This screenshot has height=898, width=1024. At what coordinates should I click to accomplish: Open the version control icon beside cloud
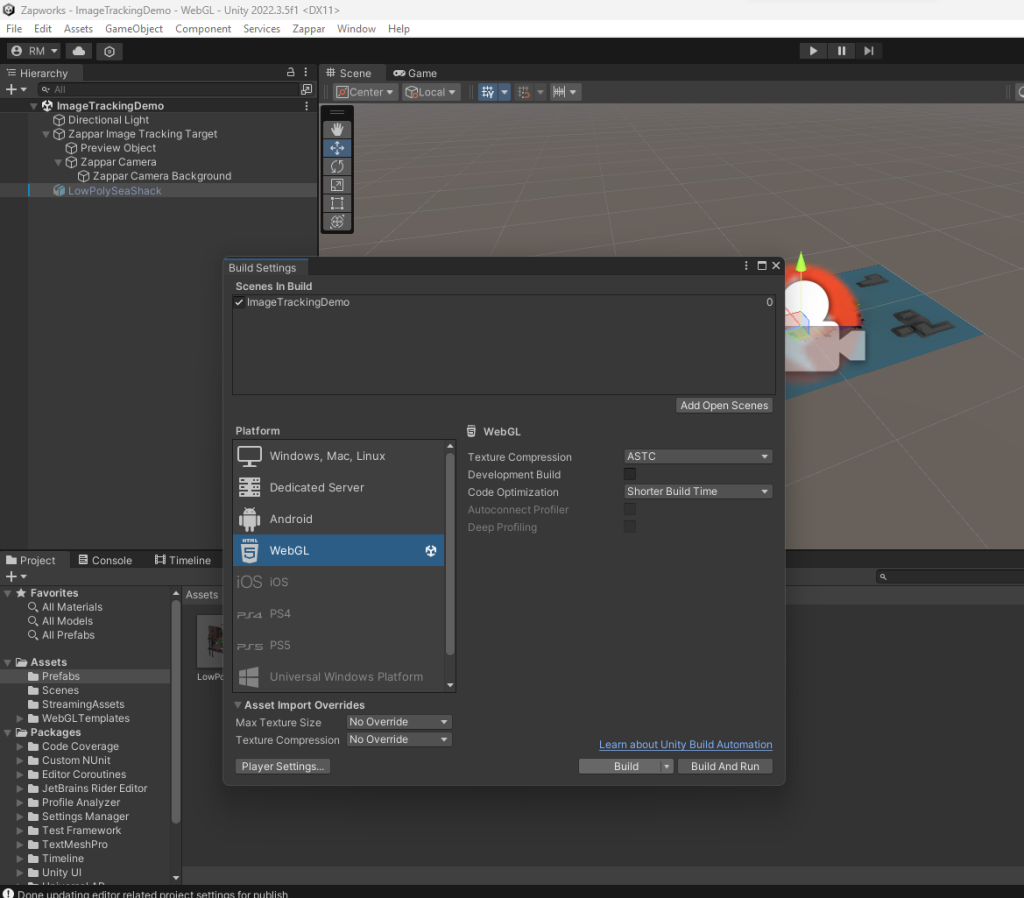coord(110,51)
